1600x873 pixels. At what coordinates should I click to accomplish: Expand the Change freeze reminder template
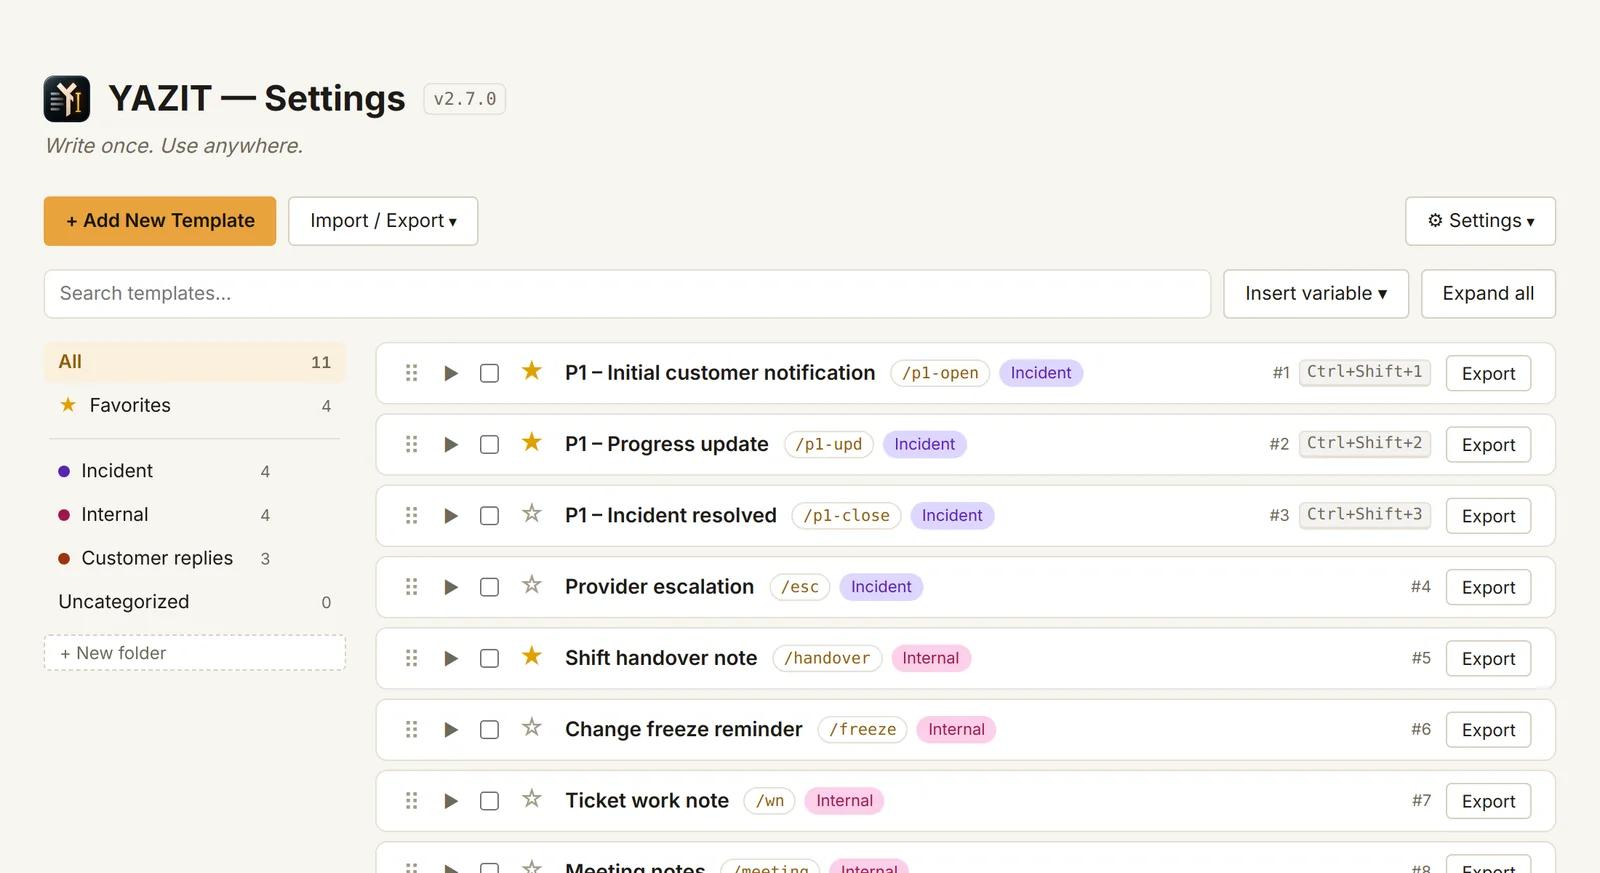[451, 730]
